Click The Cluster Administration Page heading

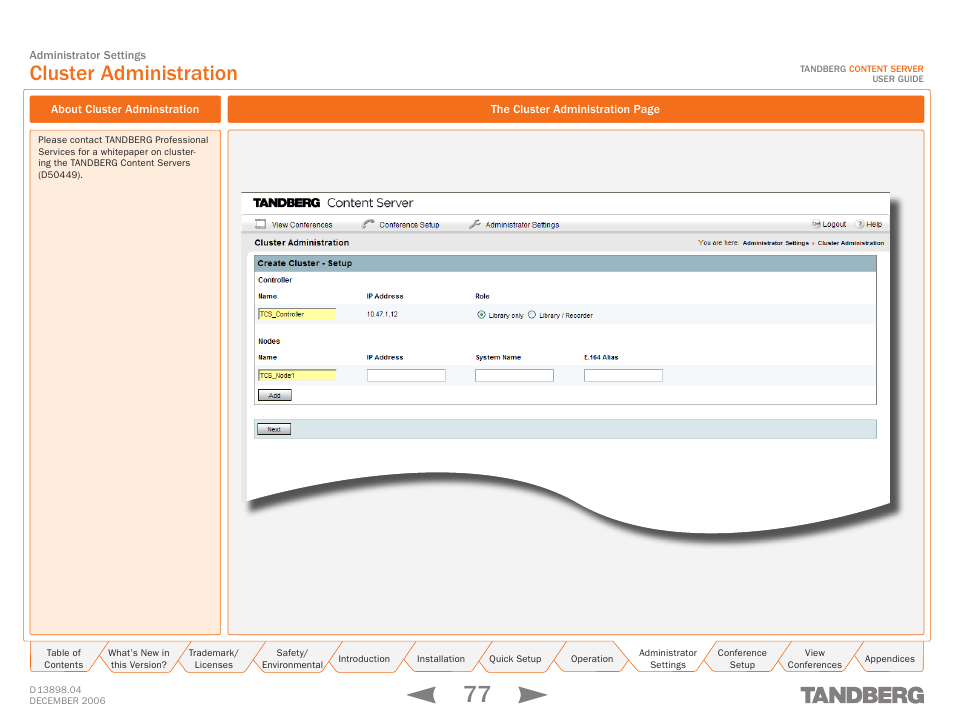tap(576, 109)
